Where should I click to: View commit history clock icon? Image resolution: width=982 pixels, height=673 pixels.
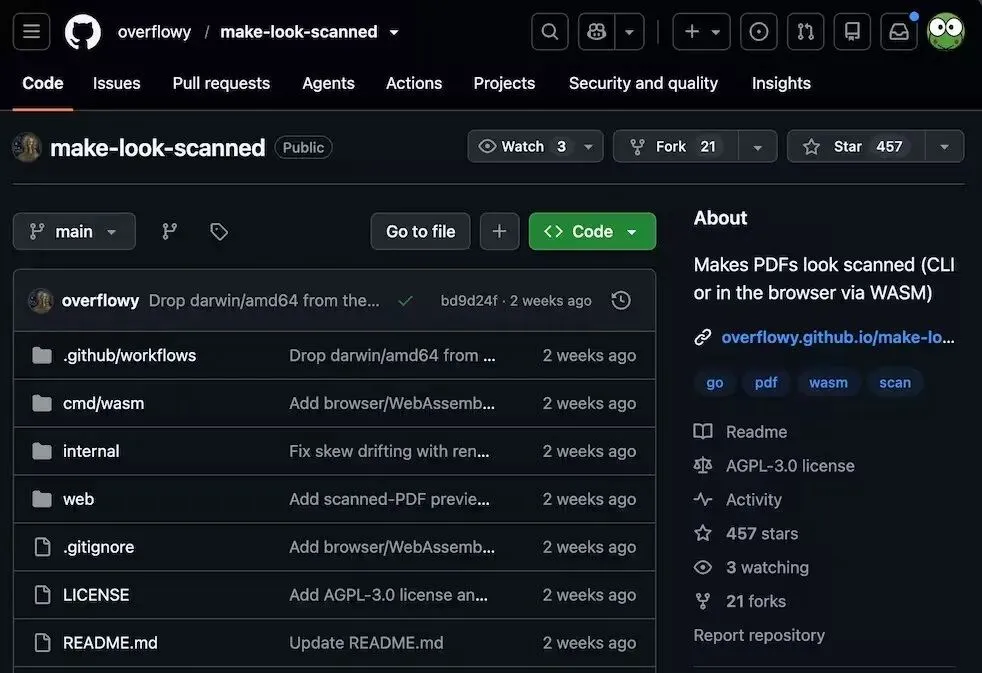(x=621, y=301)
